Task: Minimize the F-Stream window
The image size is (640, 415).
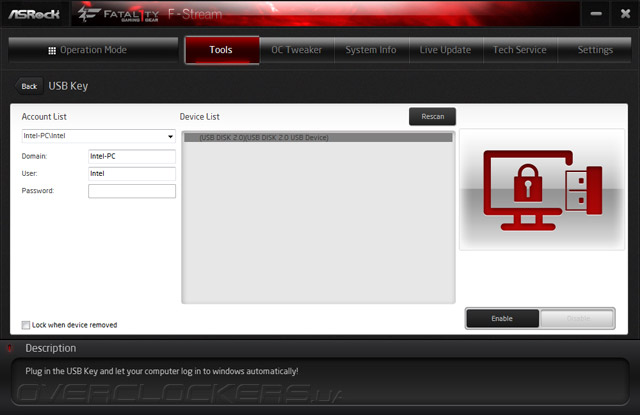Action: coord(596,14)
